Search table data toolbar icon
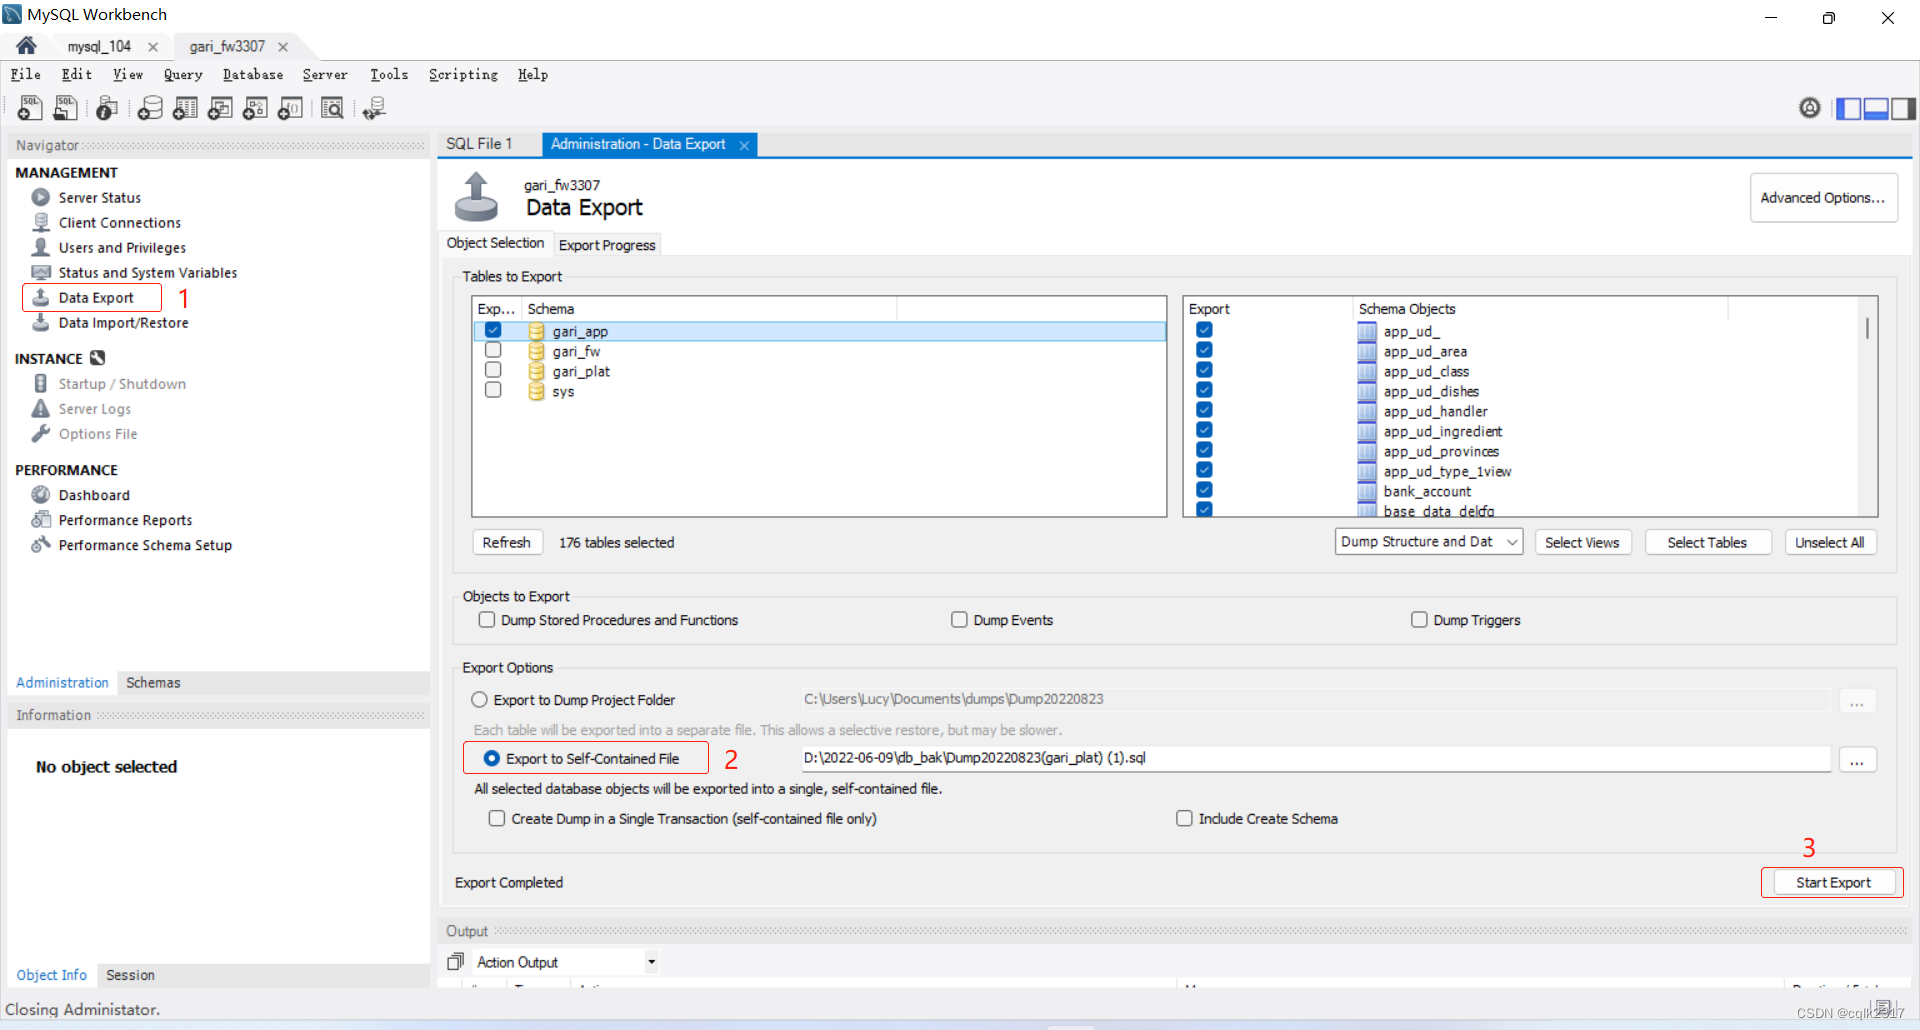1920x1030 pixels. 332,108
